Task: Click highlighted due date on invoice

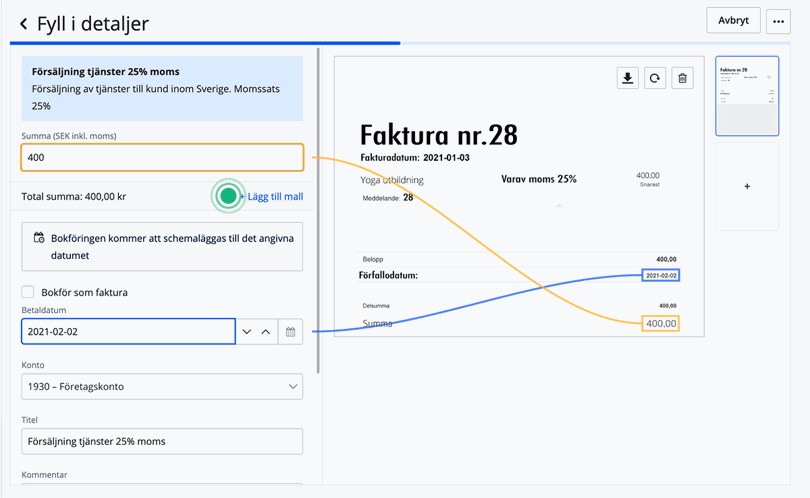Action: (x=661, y=275)
